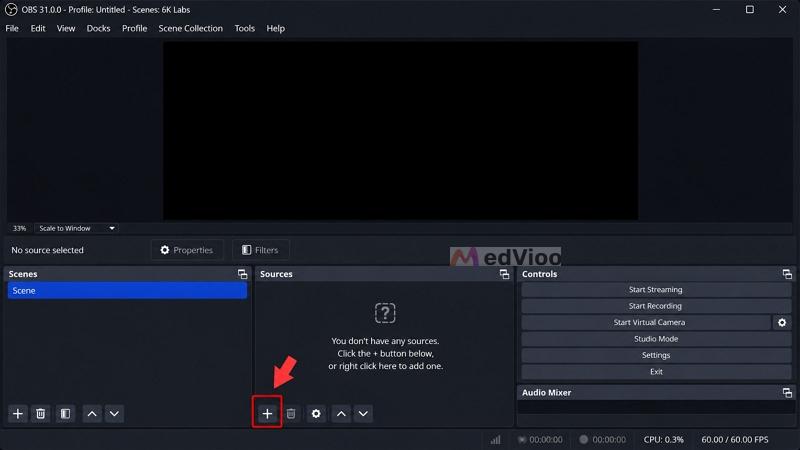
Task: Click the Exit button
Action: (656, 371)
